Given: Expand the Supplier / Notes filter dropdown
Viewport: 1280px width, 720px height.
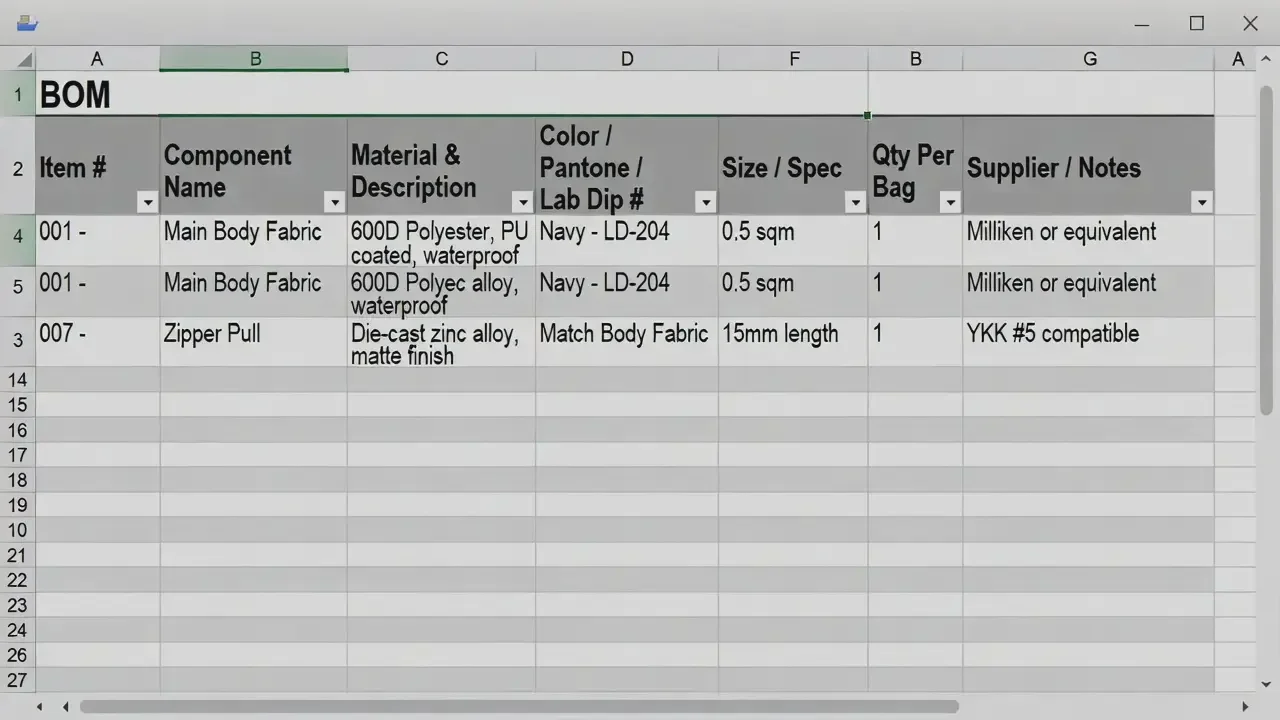Looking at the screenshot, I should (x=1202, y=203).
